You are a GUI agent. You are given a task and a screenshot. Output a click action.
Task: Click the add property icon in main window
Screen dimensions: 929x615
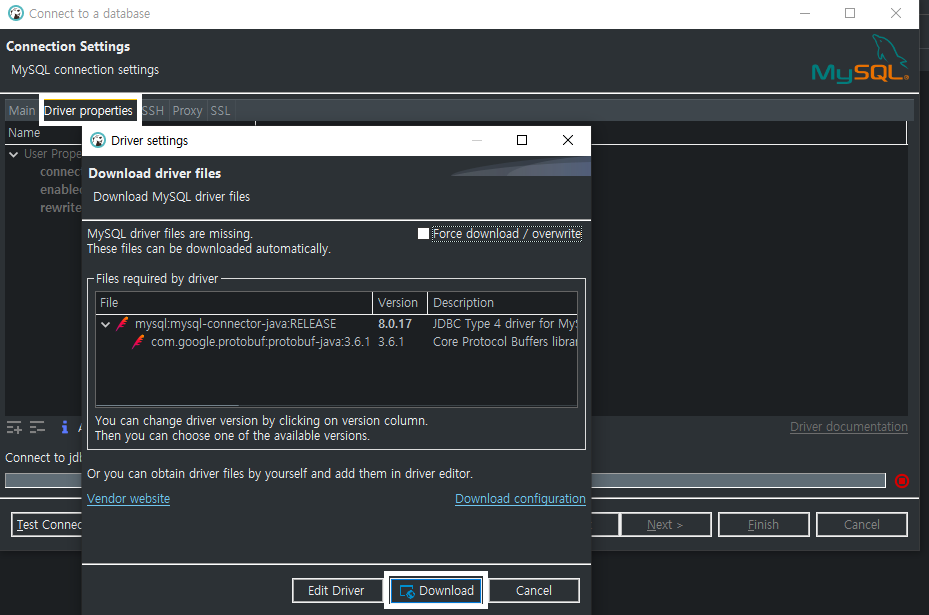14,427
